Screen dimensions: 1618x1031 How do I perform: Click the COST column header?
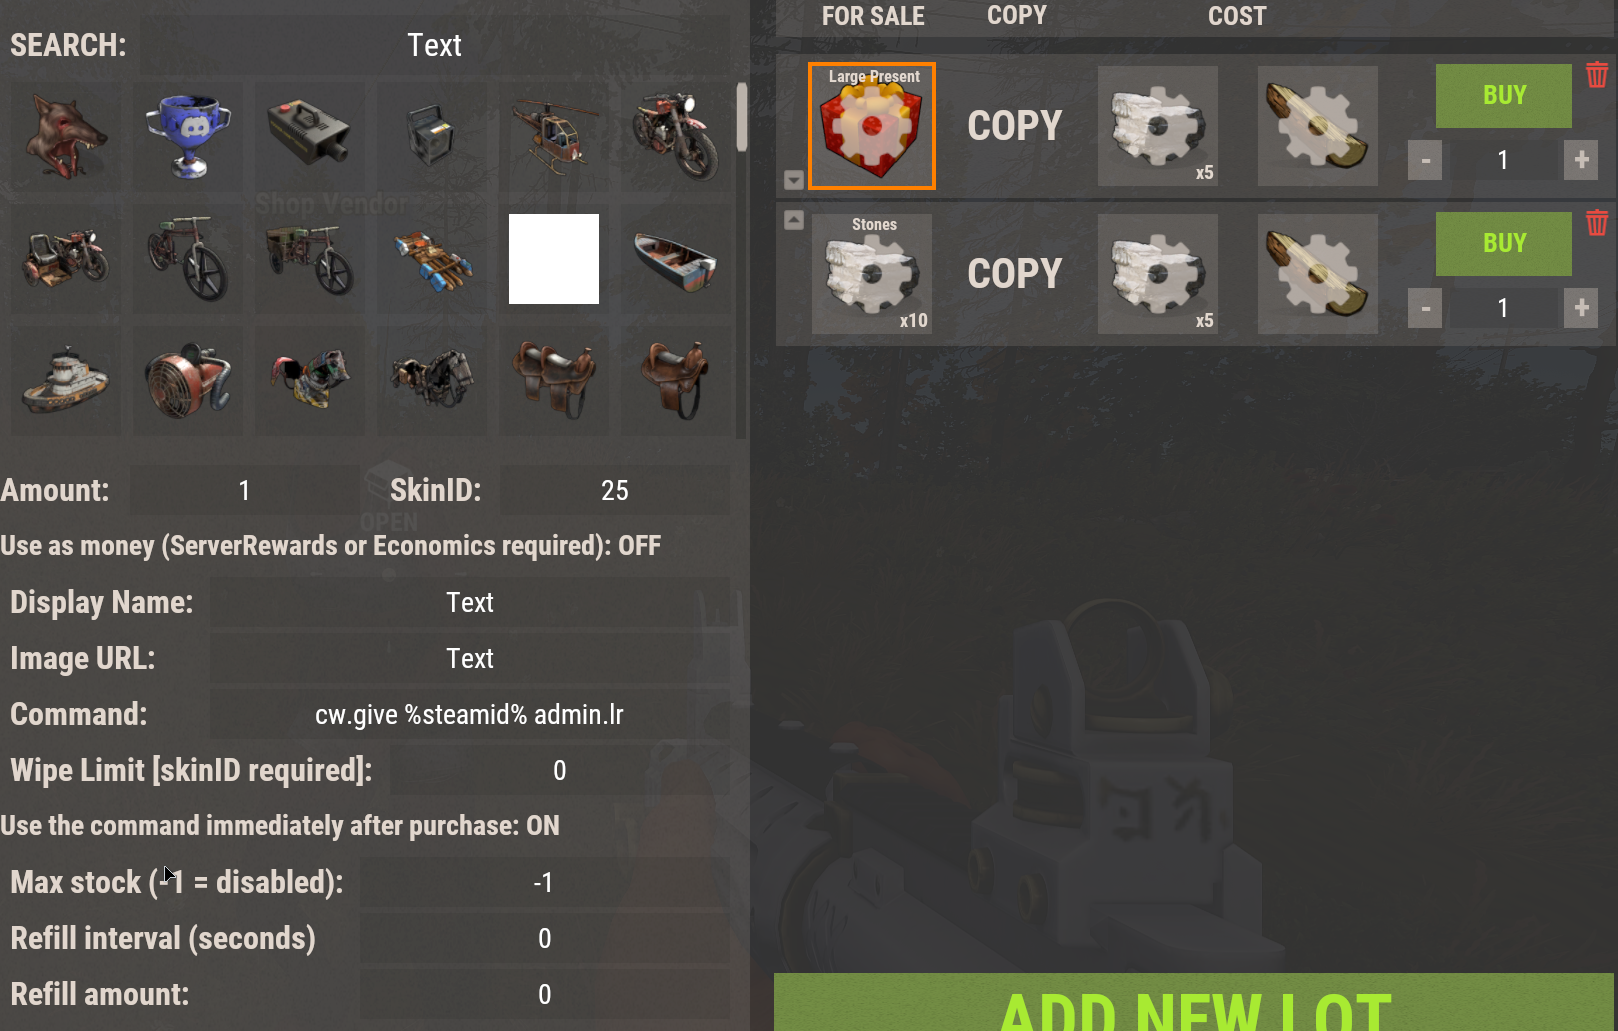pos(1237,16)
